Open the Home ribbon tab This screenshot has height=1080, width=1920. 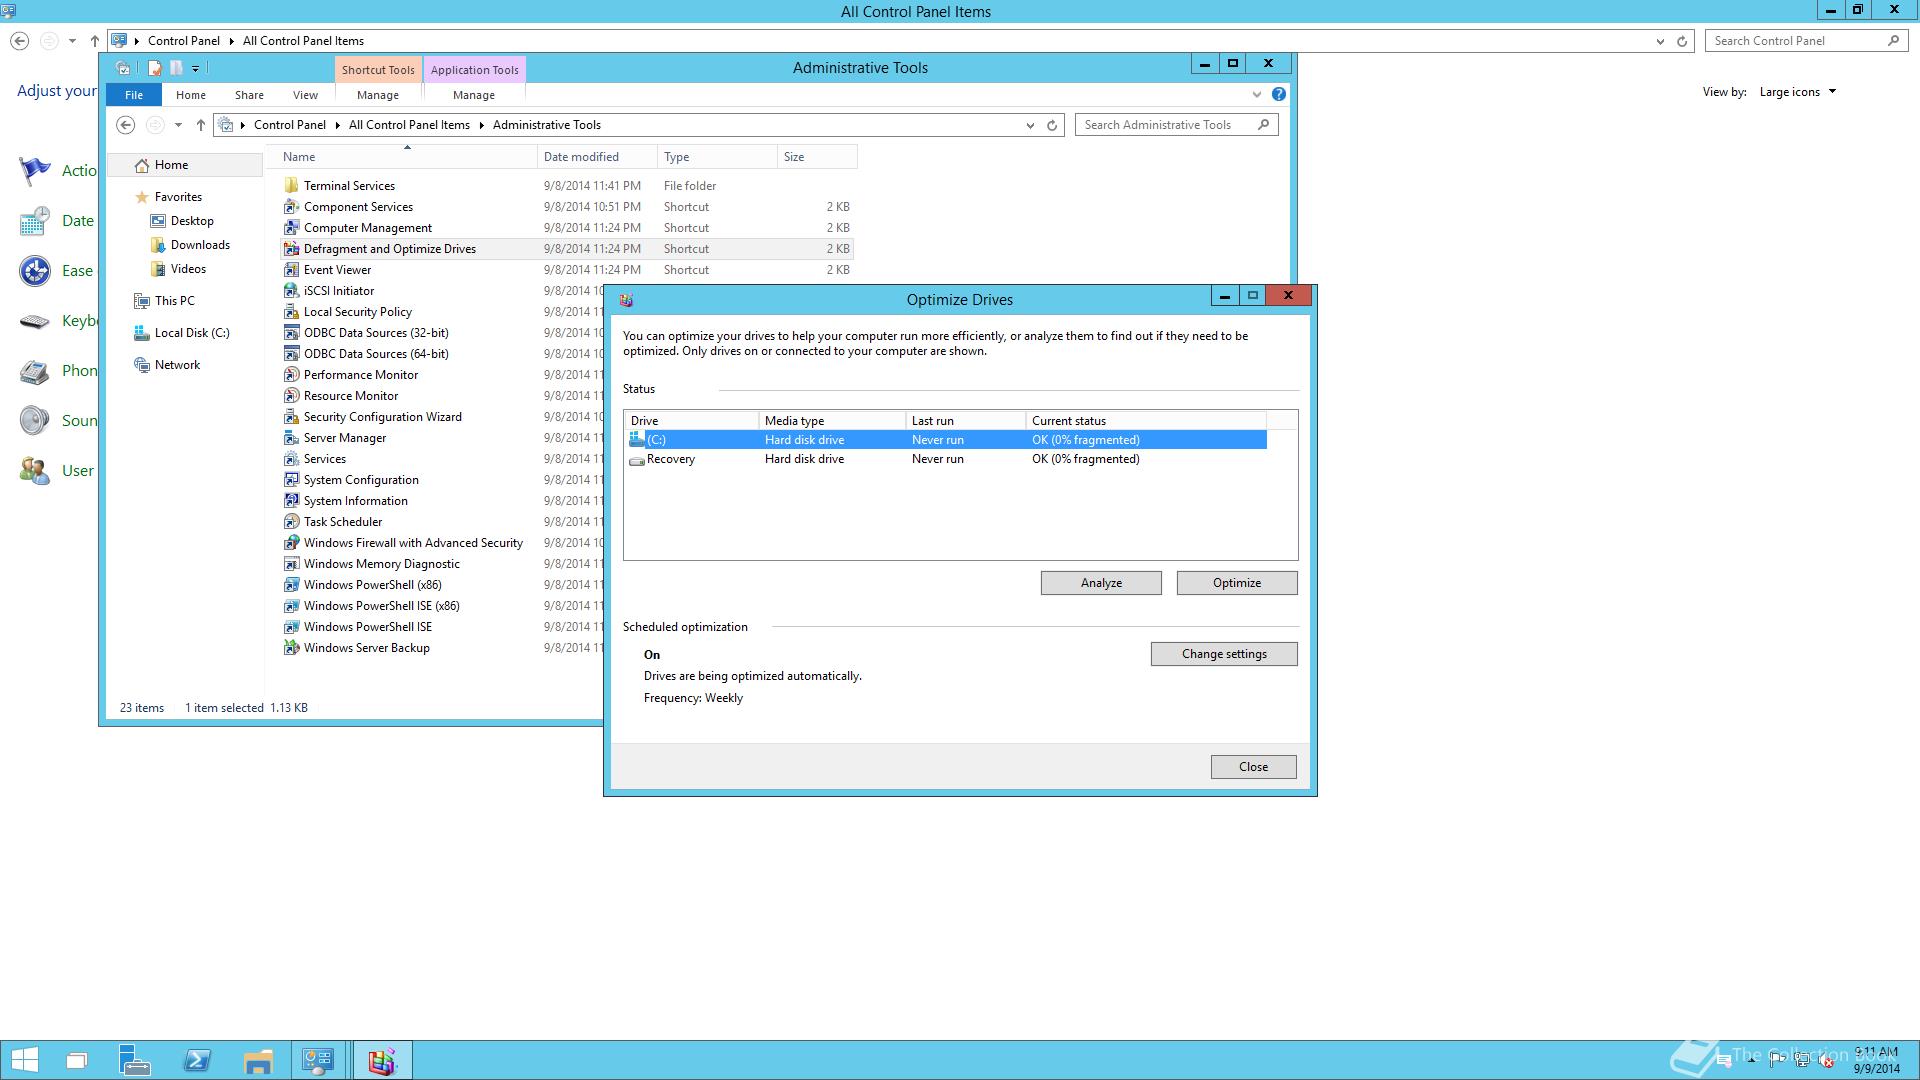(191, 95)
